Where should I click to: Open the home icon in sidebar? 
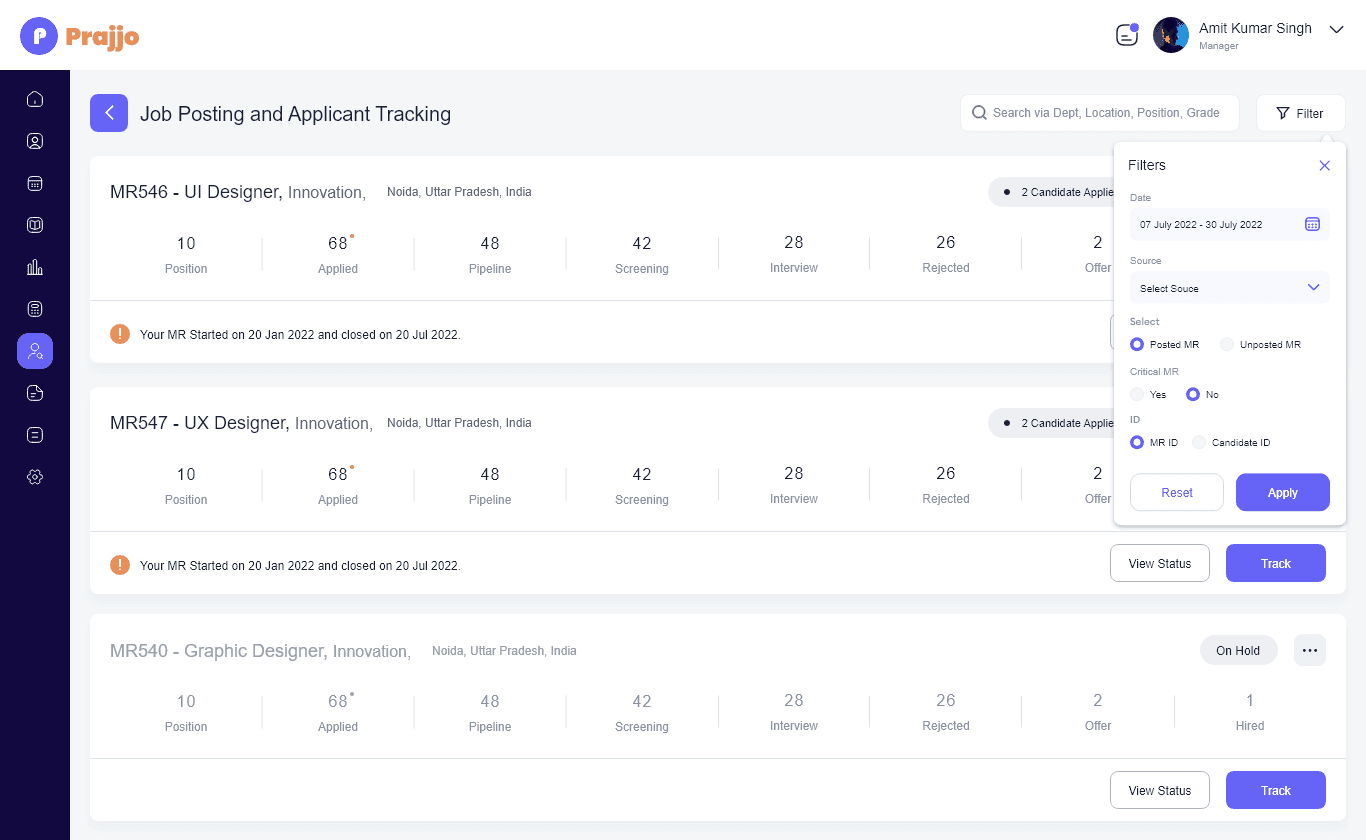tap(35, 99)
